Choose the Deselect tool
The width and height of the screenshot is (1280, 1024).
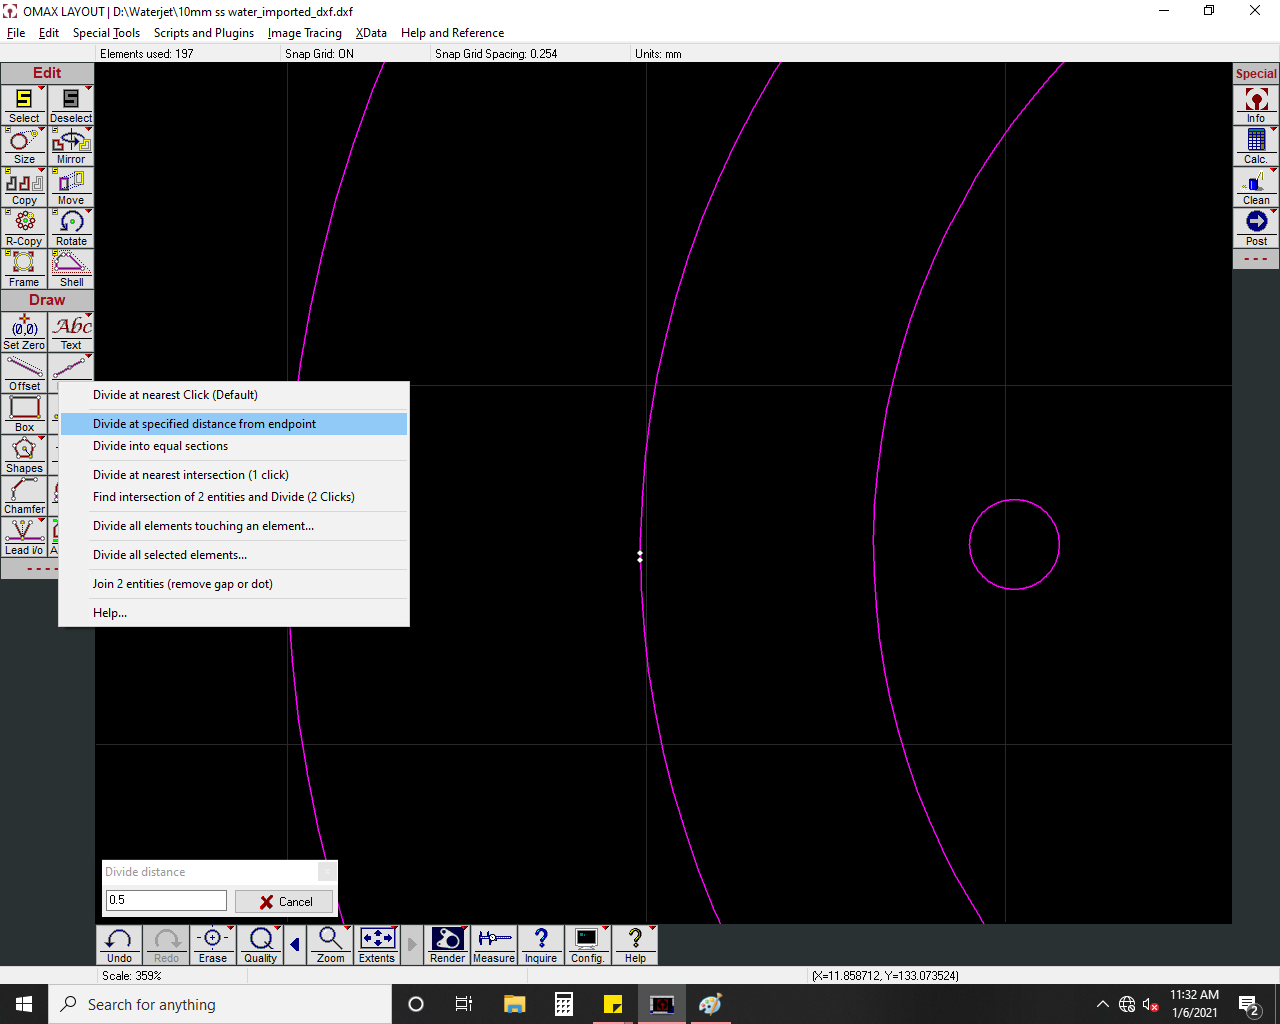[x=71, y=105]
